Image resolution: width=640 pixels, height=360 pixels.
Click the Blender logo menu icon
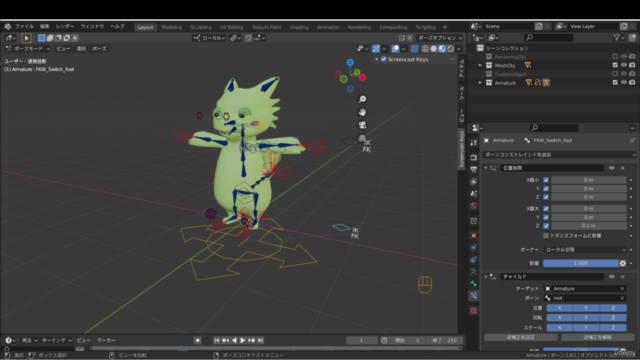[x=7, y=27]
